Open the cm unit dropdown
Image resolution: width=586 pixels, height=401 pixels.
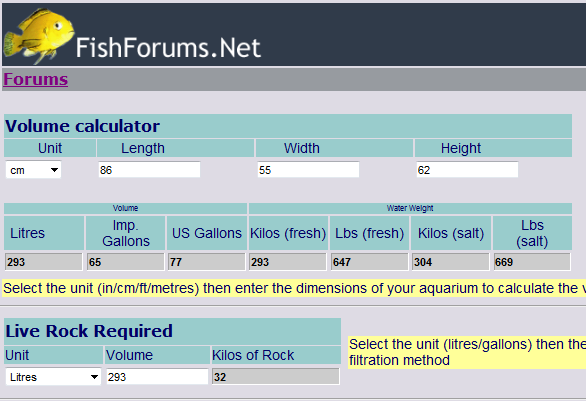(34, 170)
